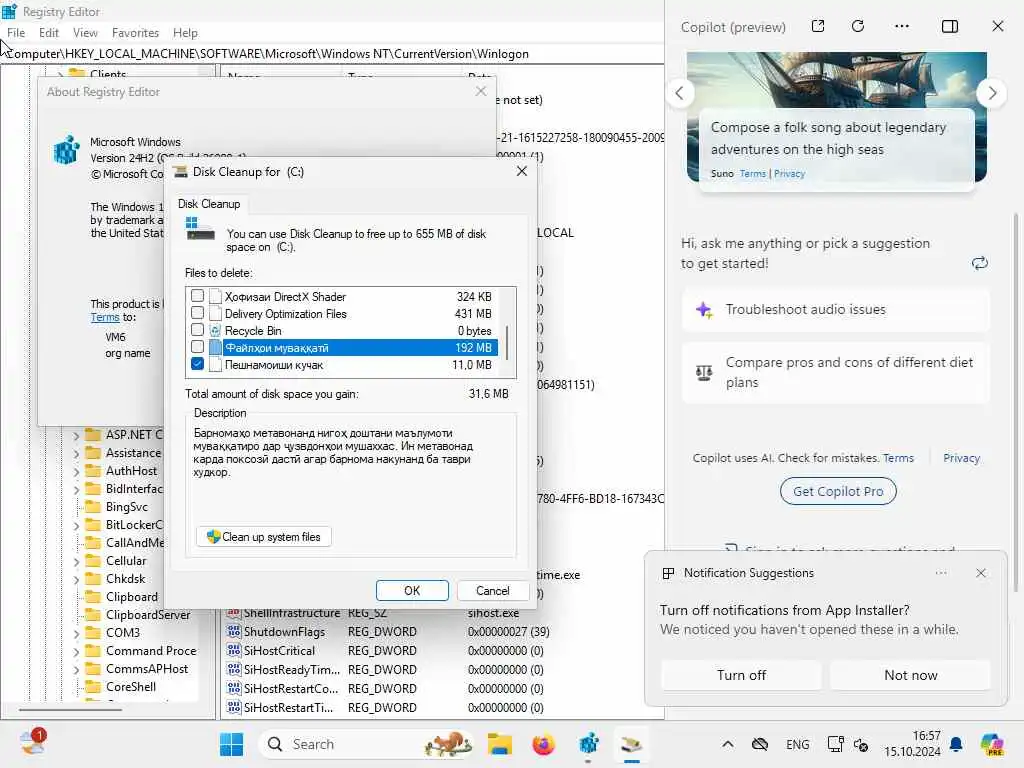
Task: Show previous Copilot suggestion card
Action: point(680,93)
